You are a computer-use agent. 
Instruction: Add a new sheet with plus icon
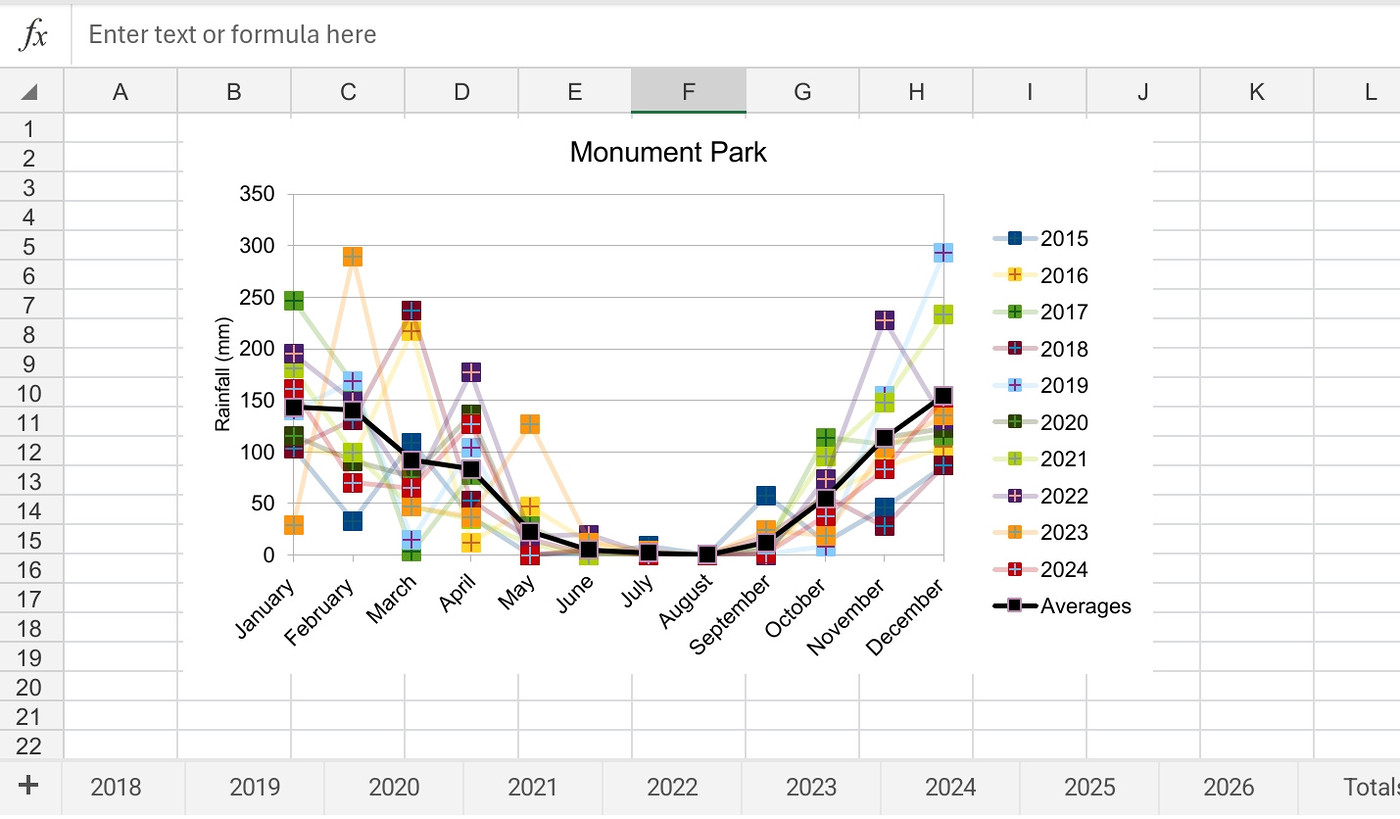(29, 786)
